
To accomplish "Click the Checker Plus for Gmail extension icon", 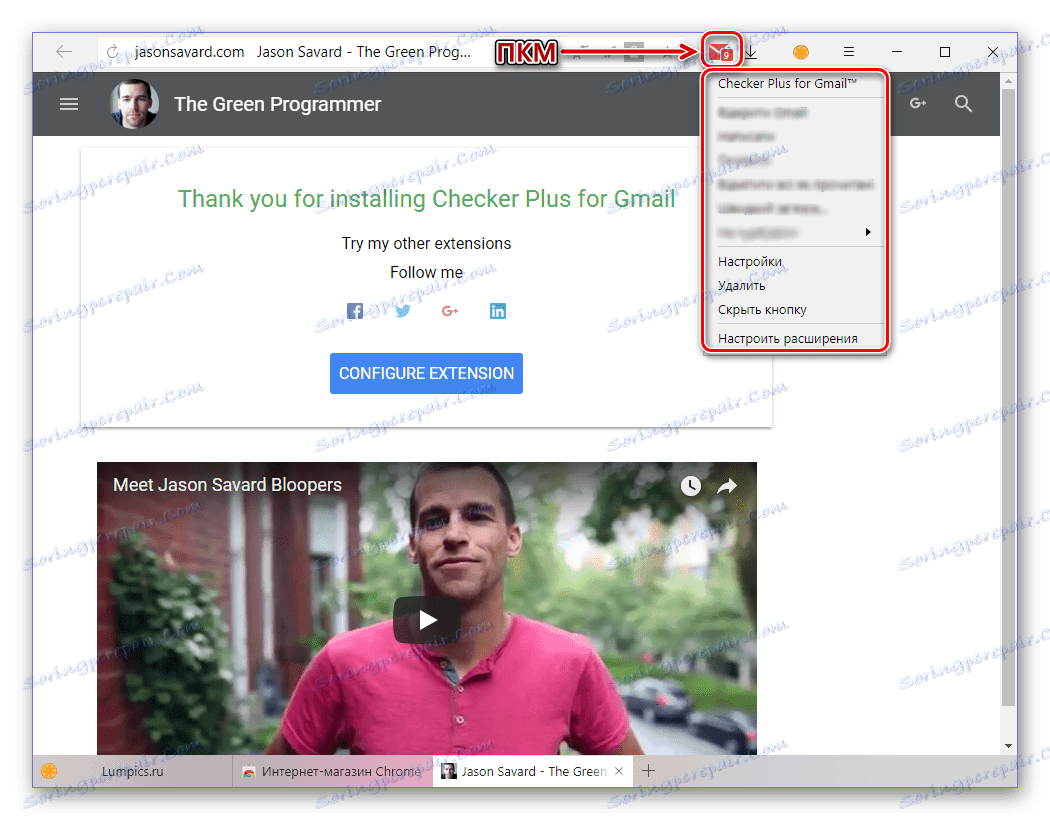I will coord(722,51).
